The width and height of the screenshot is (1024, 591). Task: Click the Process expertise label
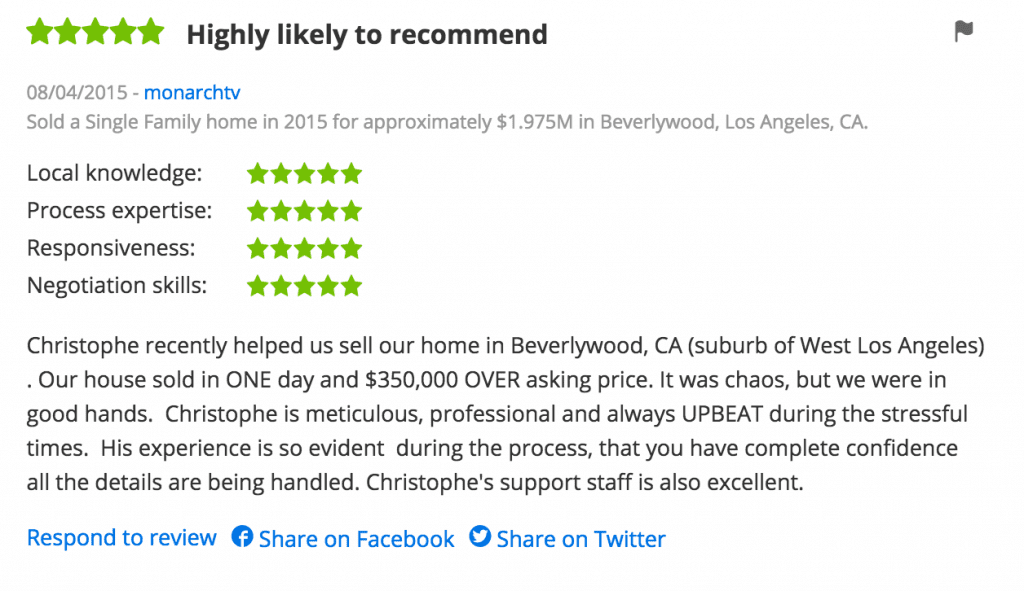click(x=119, y=211)
